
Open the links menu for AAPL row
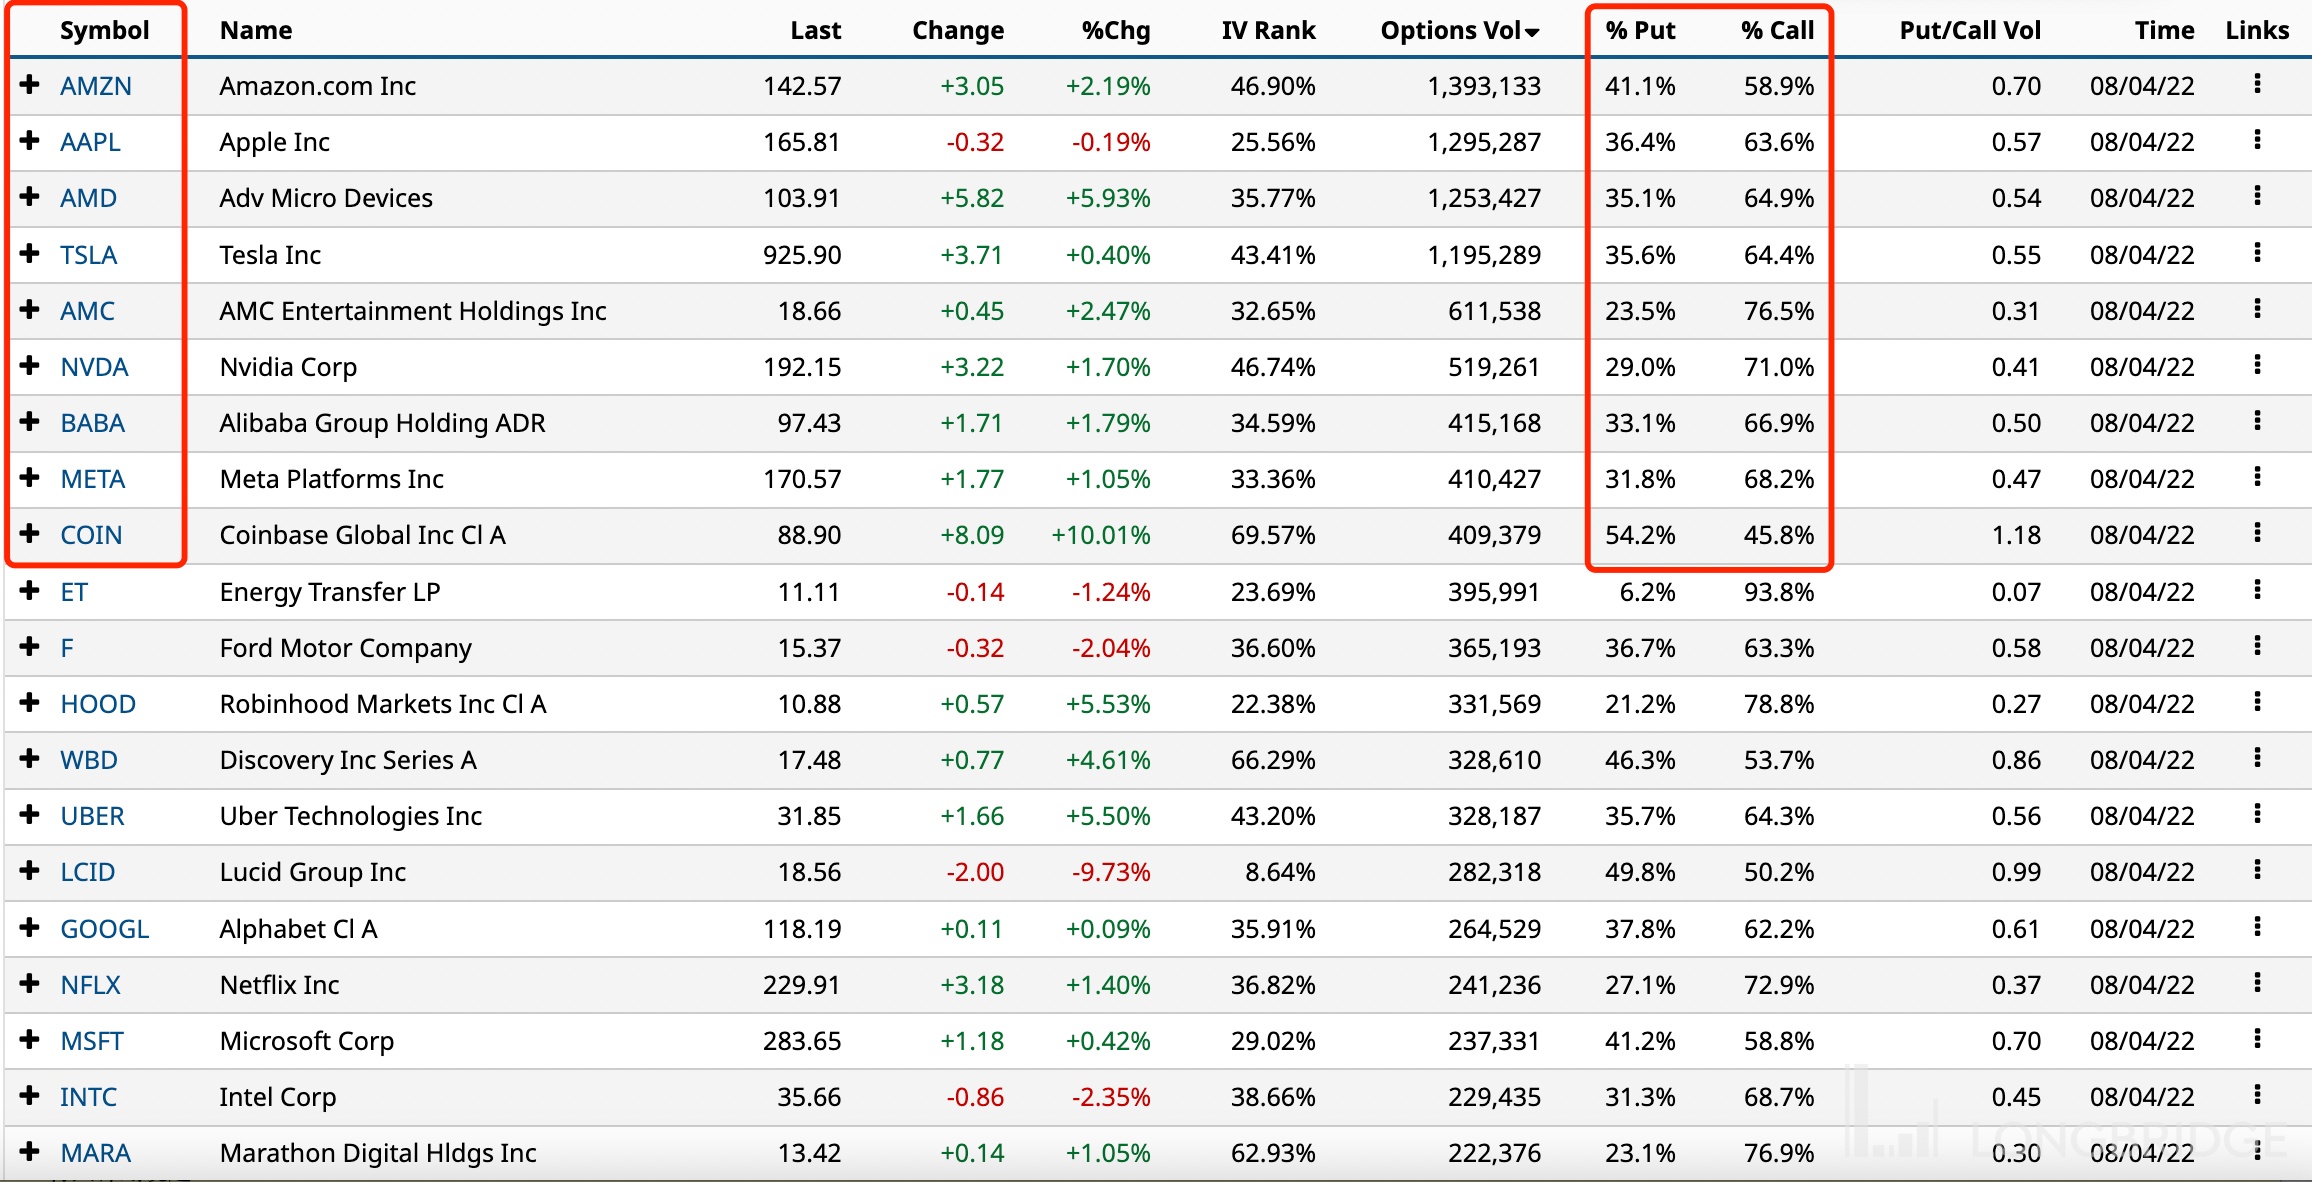pos(2257,140)
